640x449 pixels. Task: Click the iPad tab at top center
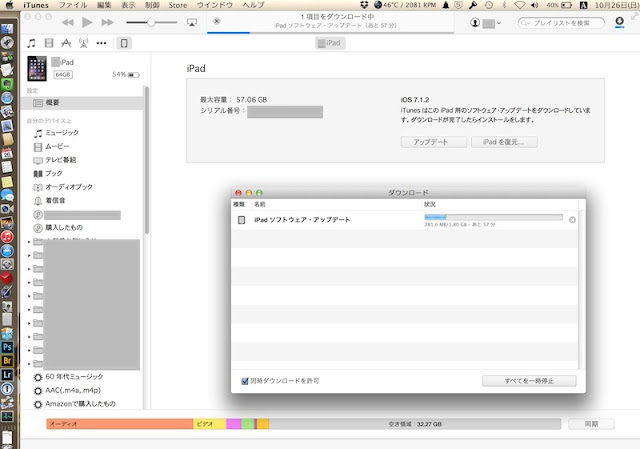(x=330, y=43)
